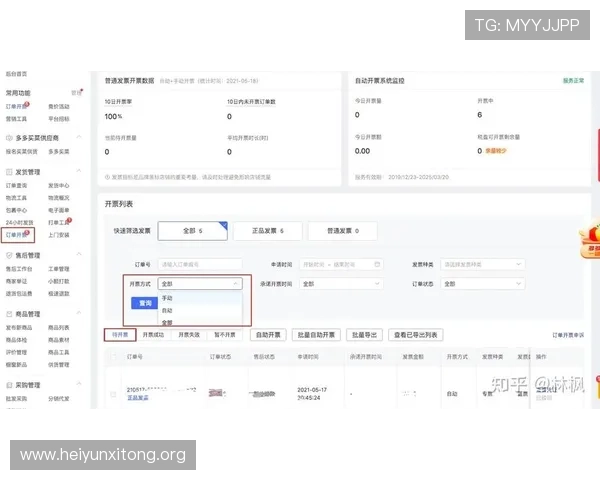Open 电子面单 in sidebar
Screen dimensions: 600x480
coord(59,210)
